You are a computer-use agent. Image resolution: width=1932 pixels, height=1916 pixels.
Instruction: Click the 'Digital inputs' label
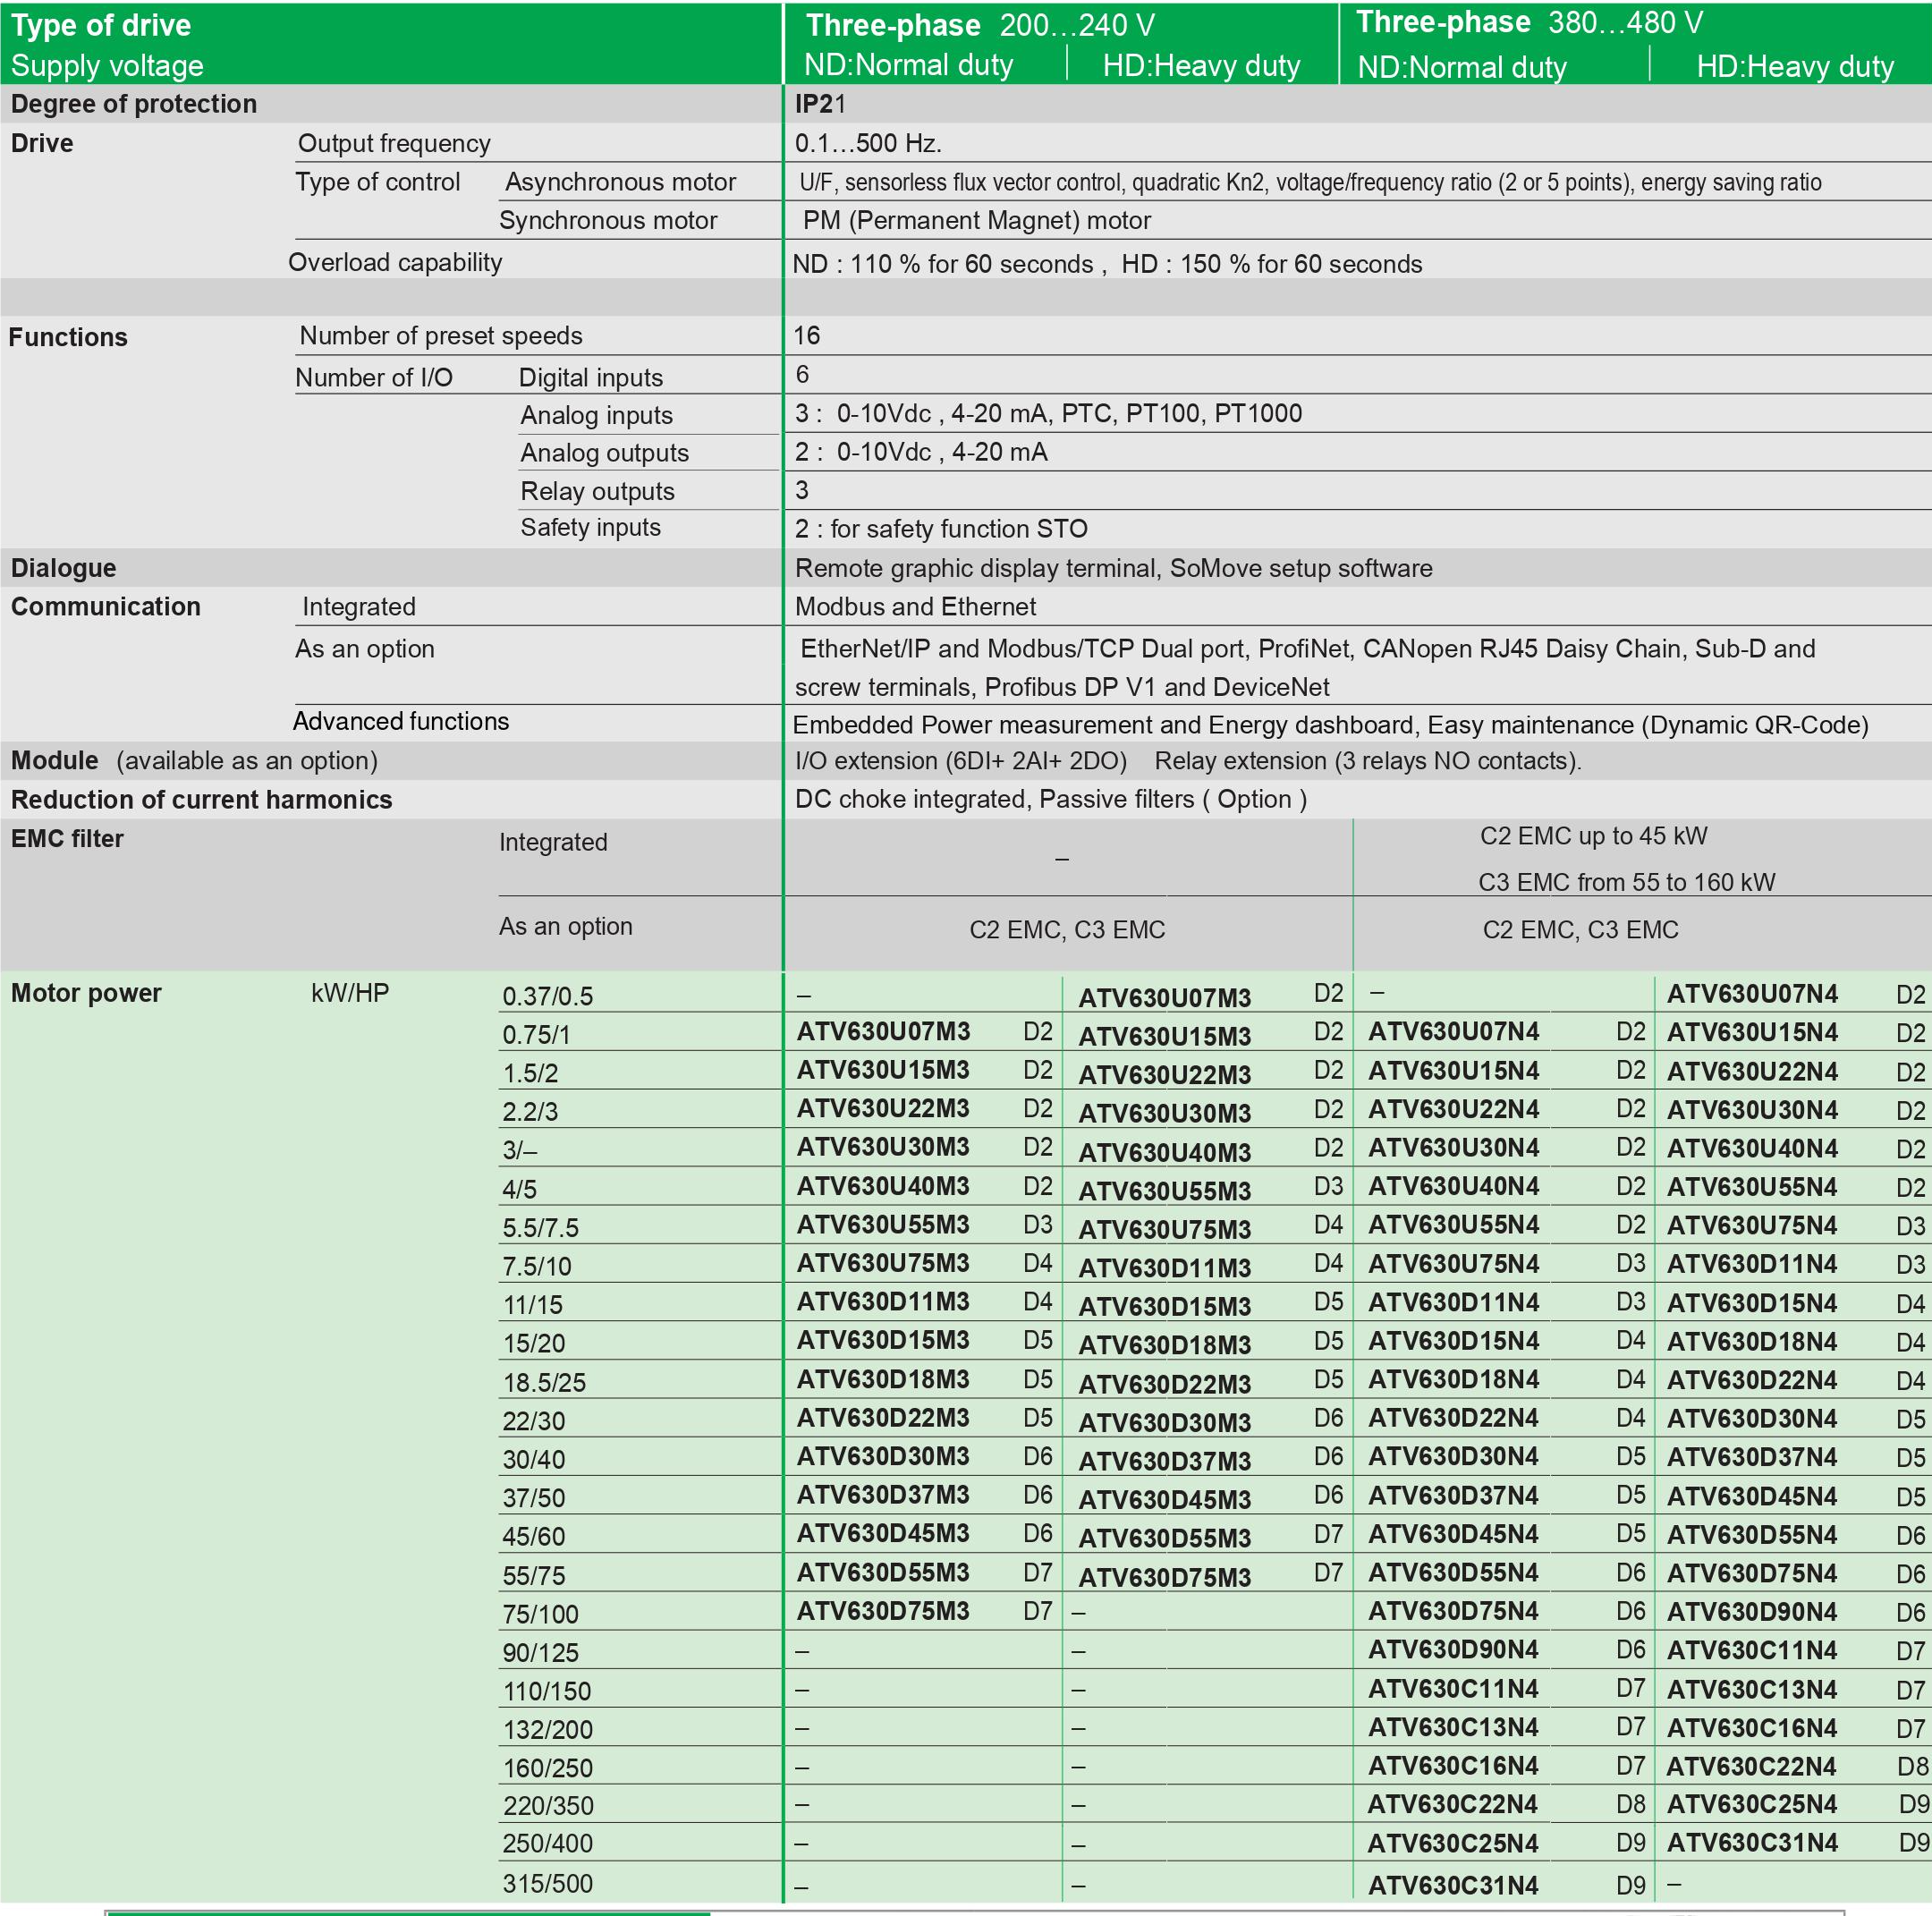point(590,378)
